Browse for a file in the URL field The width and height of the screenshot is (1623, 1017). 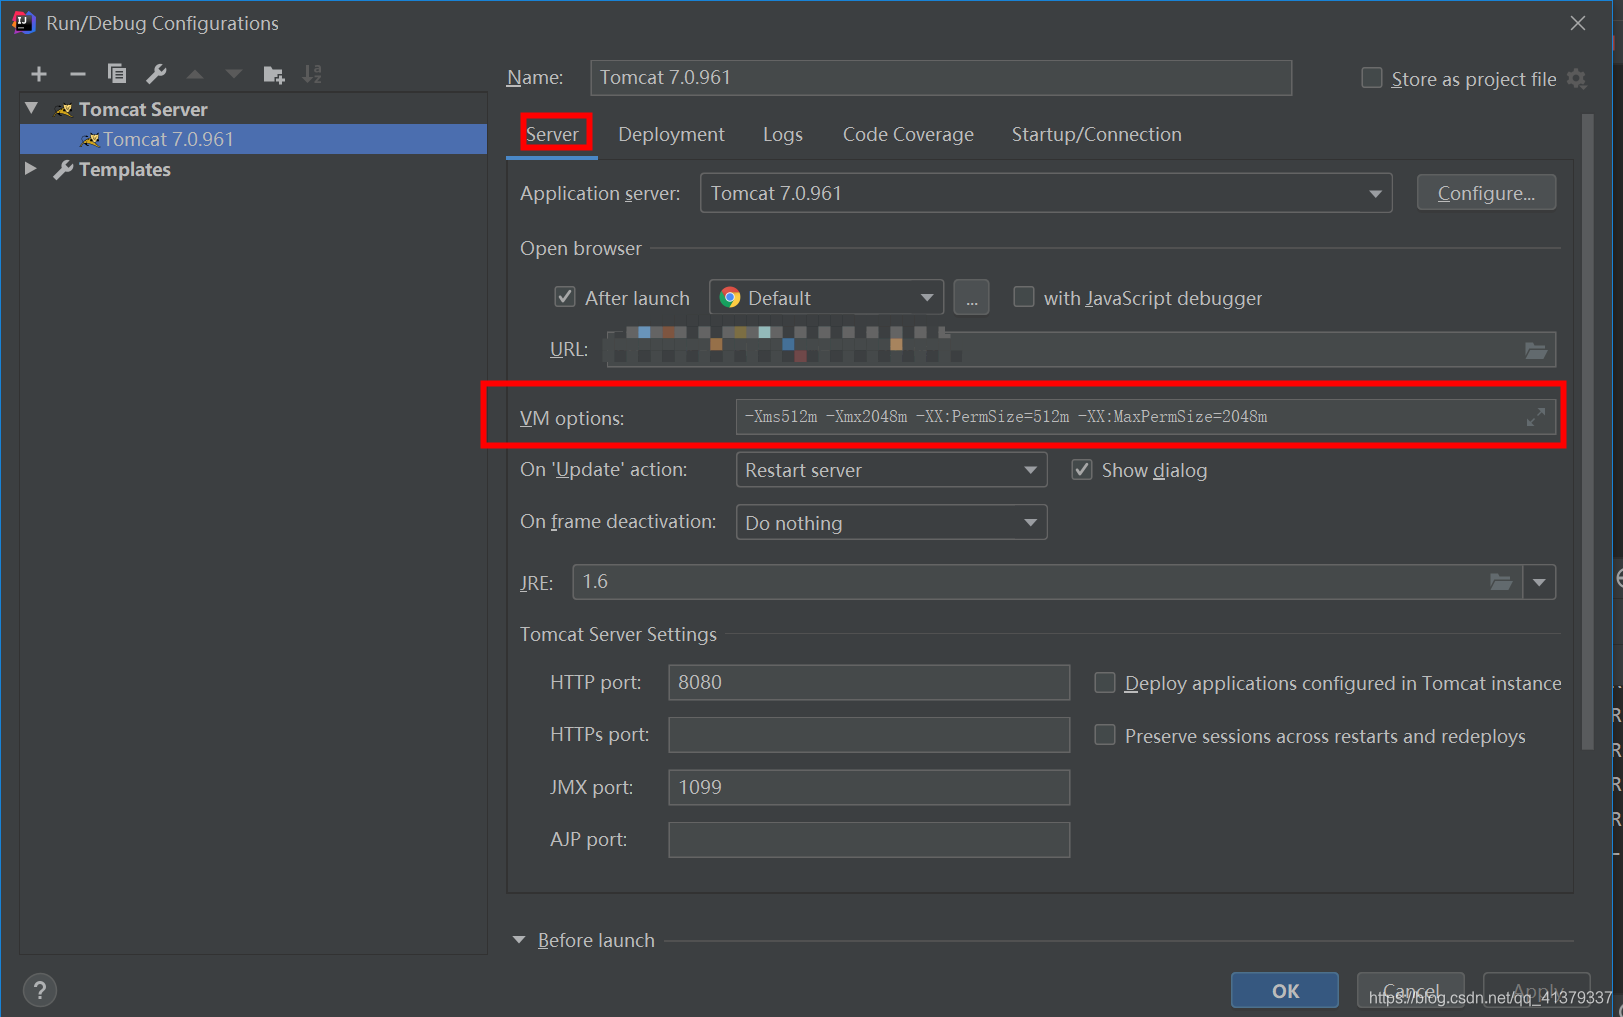1536,349
